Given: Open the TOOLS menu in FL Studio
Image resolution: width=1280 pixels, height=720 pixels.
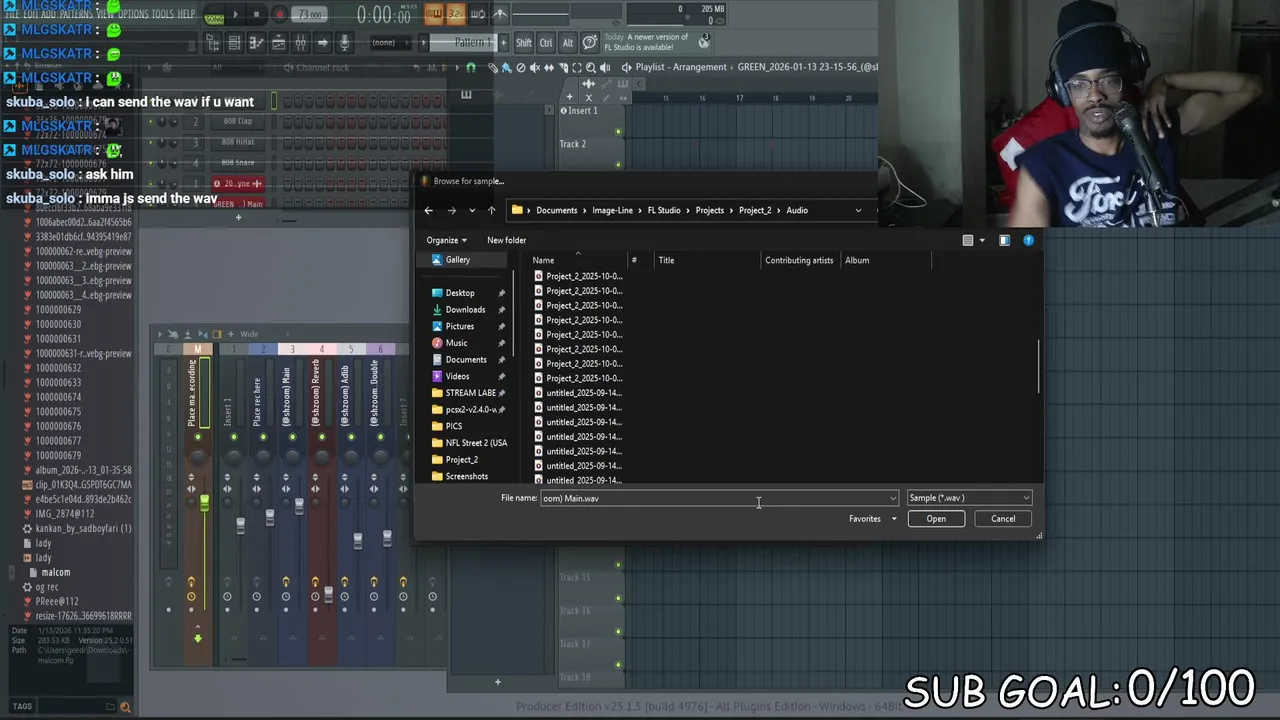Looking at the screenshot, I should (x=164, y=14).
